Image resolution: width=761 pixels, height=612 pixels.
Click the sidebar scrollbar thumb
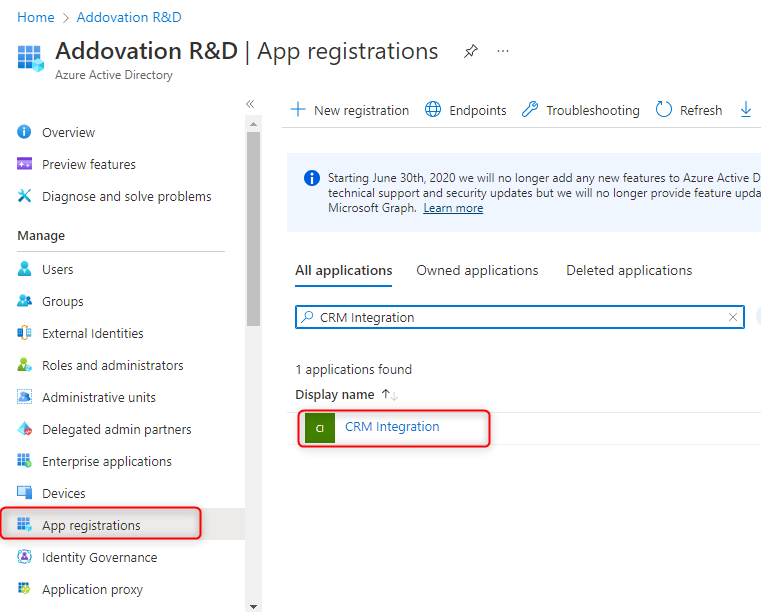click(x=253, y=229)
